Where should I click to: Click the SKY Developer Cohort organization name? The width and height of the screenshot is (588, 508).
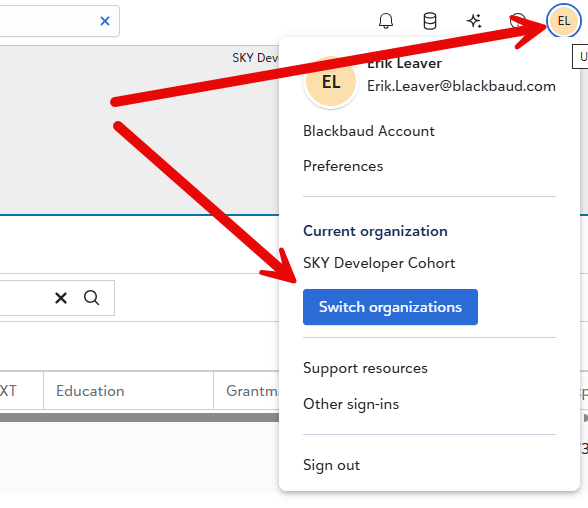pos(379,263)
